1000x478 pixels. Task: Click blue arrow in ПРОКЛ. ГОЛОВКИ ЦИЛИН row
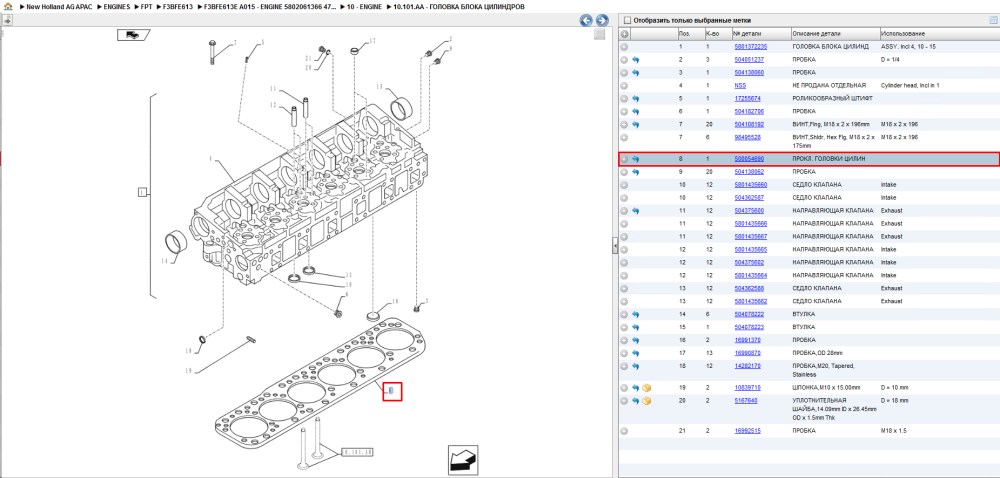coord(636,159)
